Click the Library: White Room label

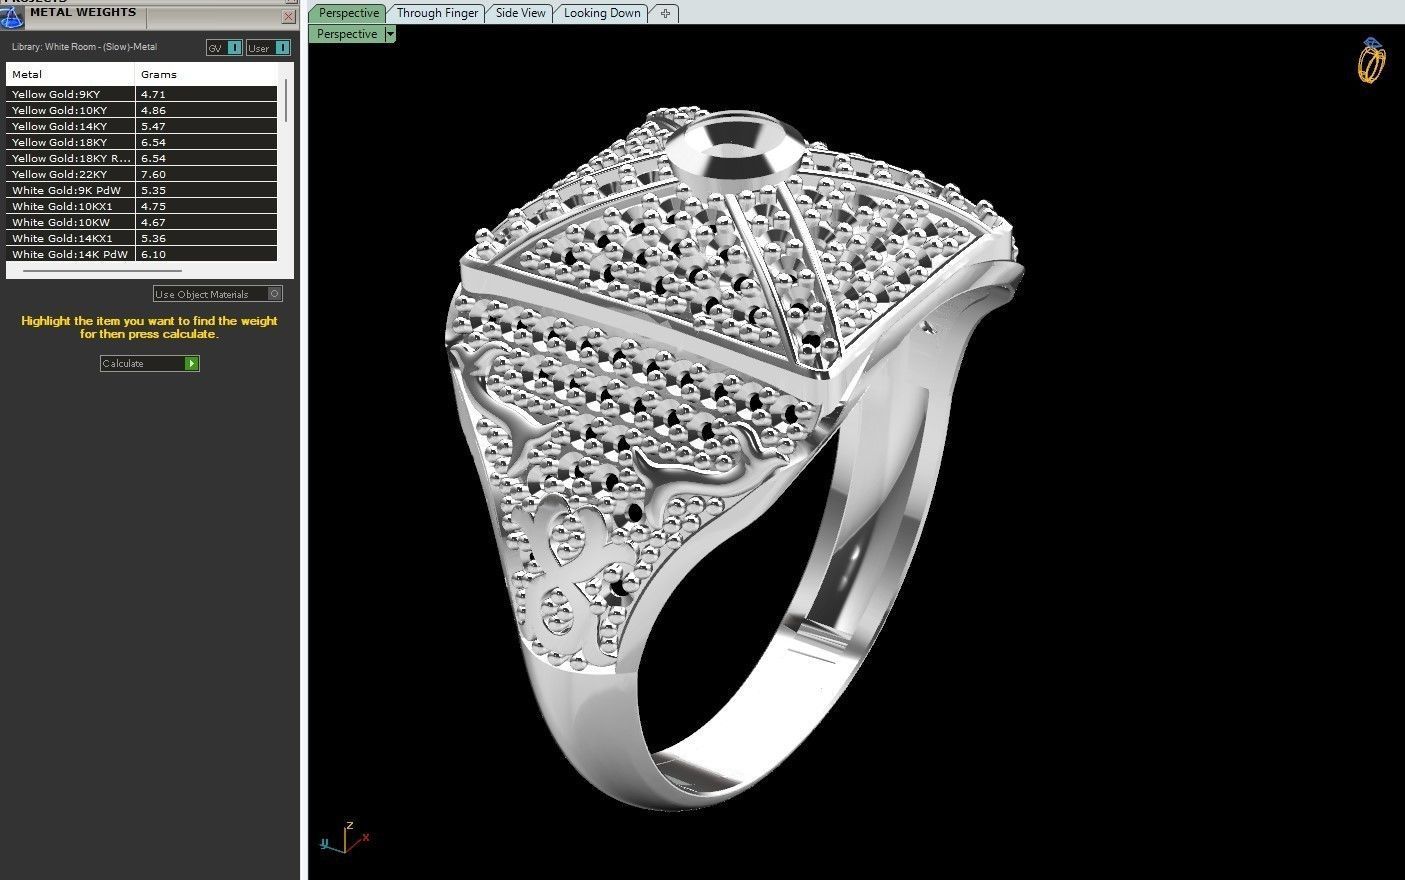coord(84,47)
